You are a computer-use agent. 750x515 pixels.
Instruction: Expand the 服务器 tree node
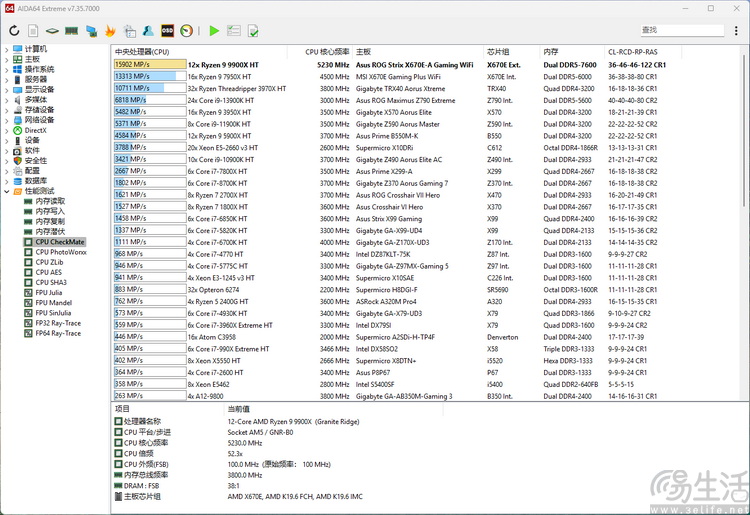coord(7,79)
